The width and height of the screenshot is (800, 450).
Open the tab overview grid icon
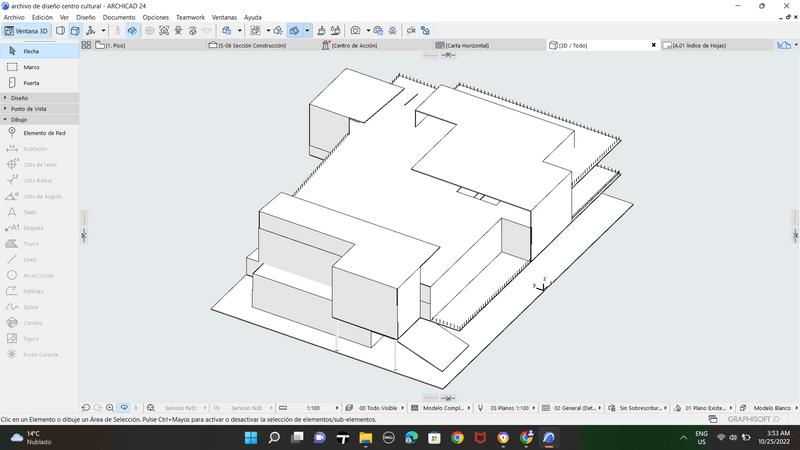(x=86, y=45)
